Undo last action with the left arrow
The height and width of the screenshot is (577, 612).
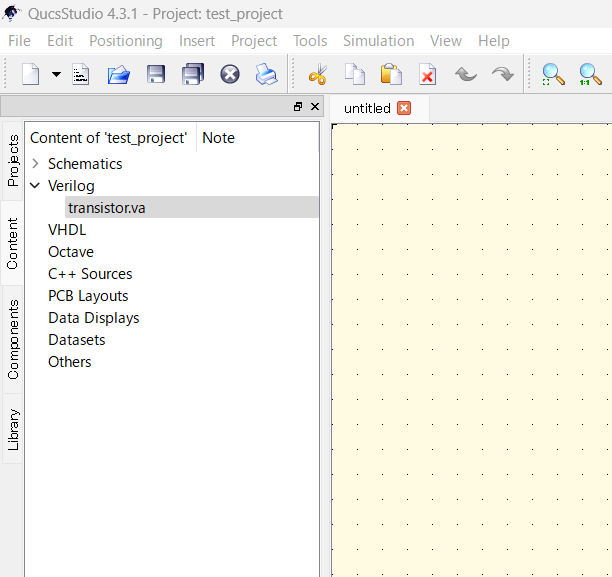click(466, 74)
